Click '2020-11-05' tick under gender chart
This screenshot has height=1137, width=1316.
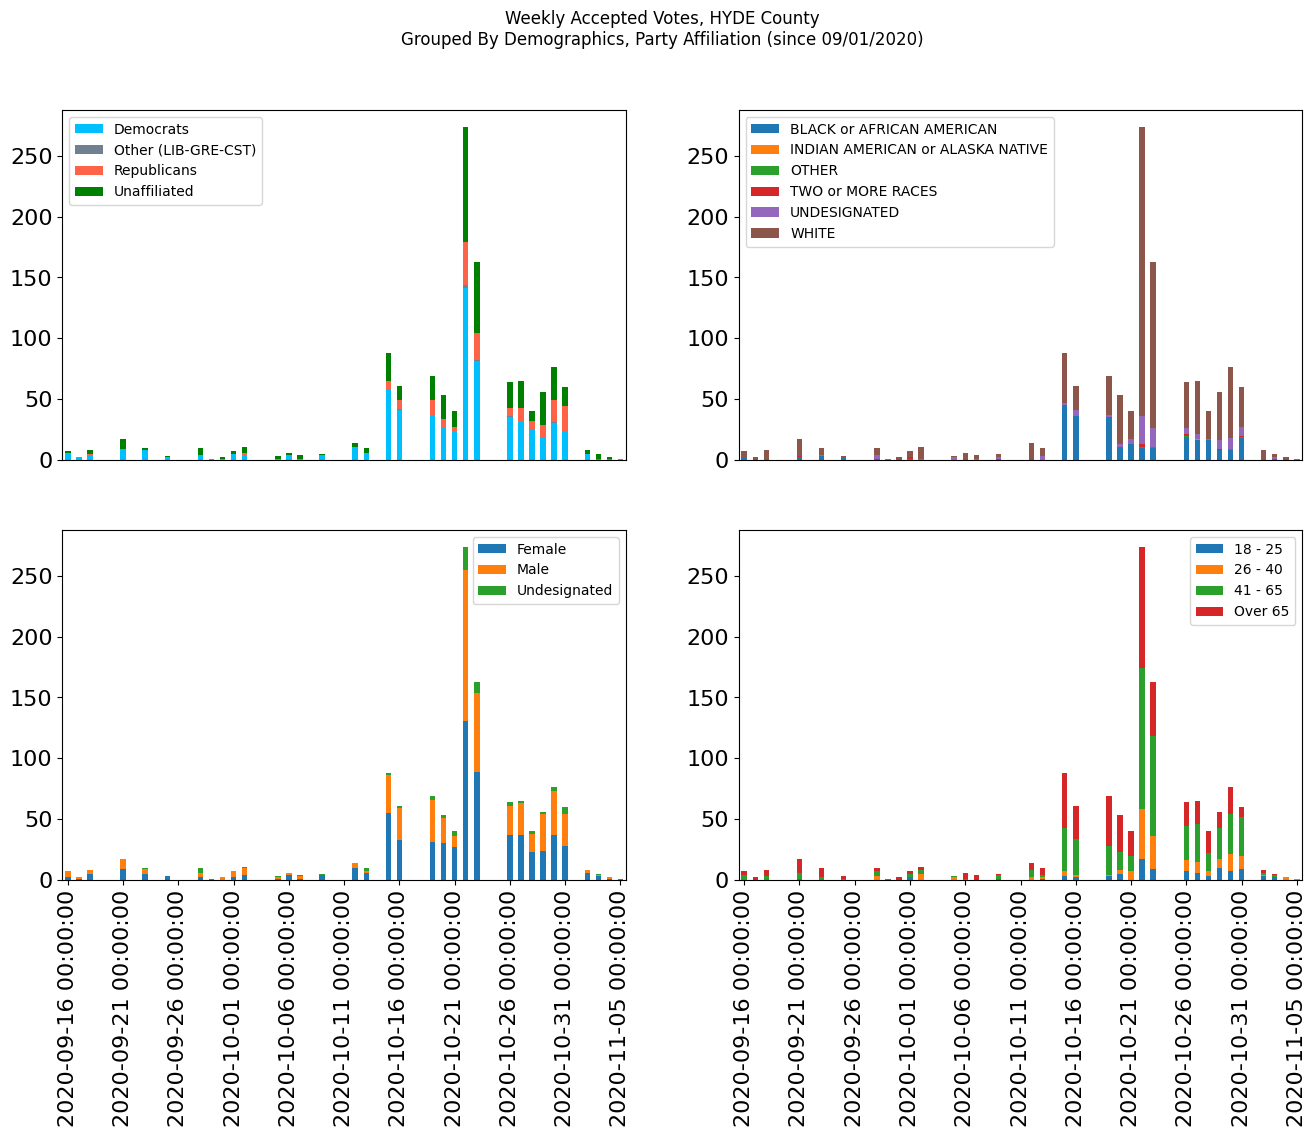(620, 1009)
